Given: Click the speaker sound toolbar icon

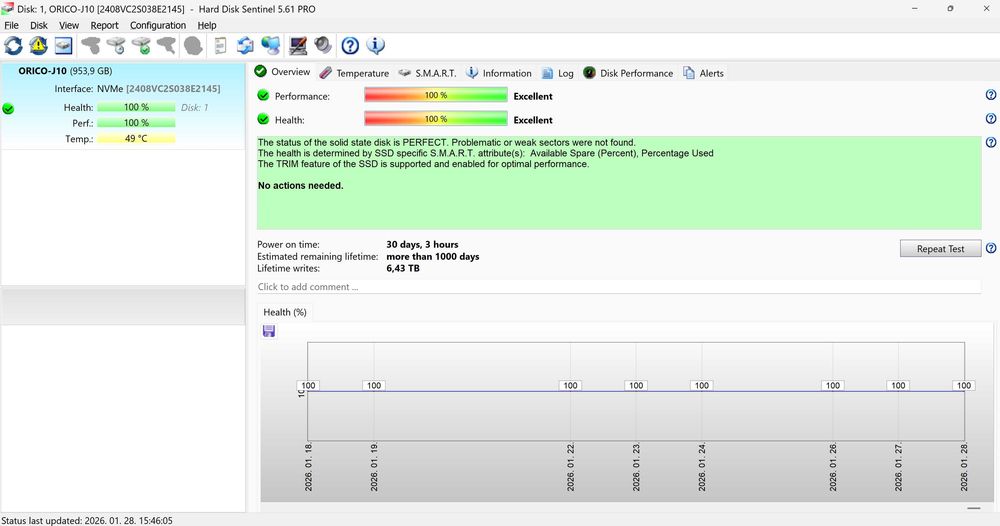Looking at the screenshot, I should coord(323,45).
